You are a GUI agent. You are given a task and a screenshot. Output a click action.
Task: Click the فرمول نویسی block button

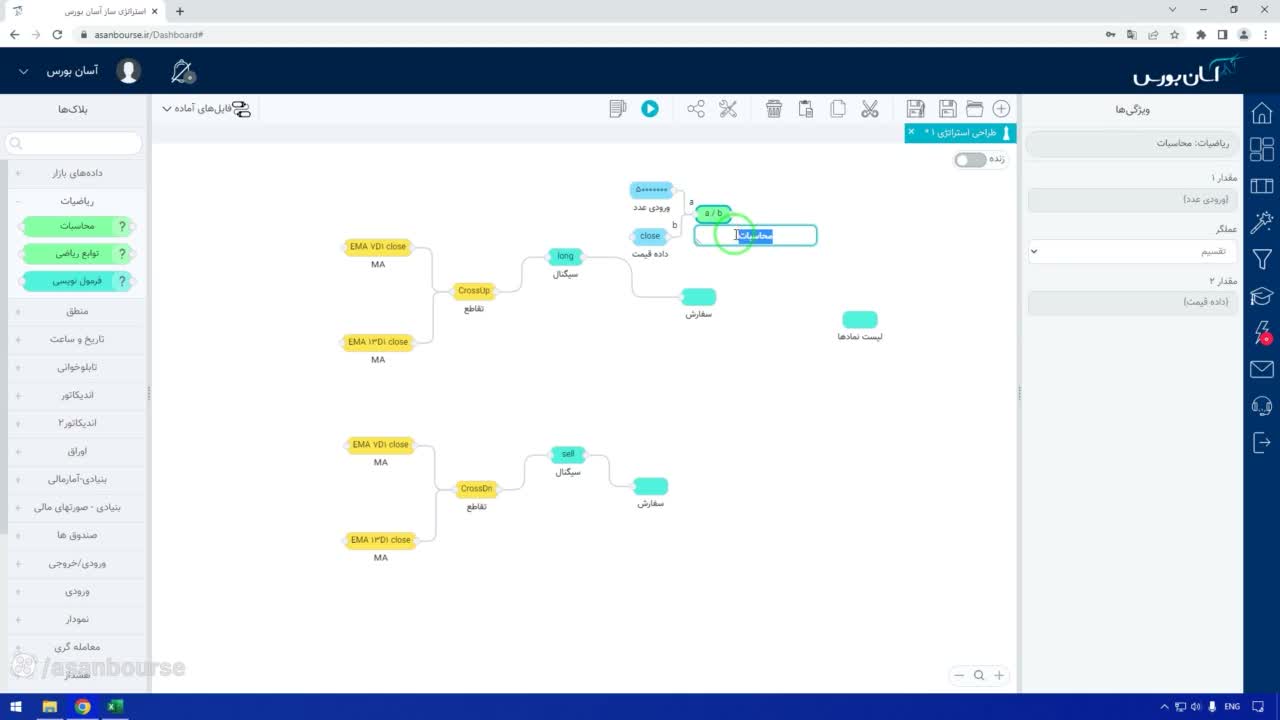pos(77,282)
